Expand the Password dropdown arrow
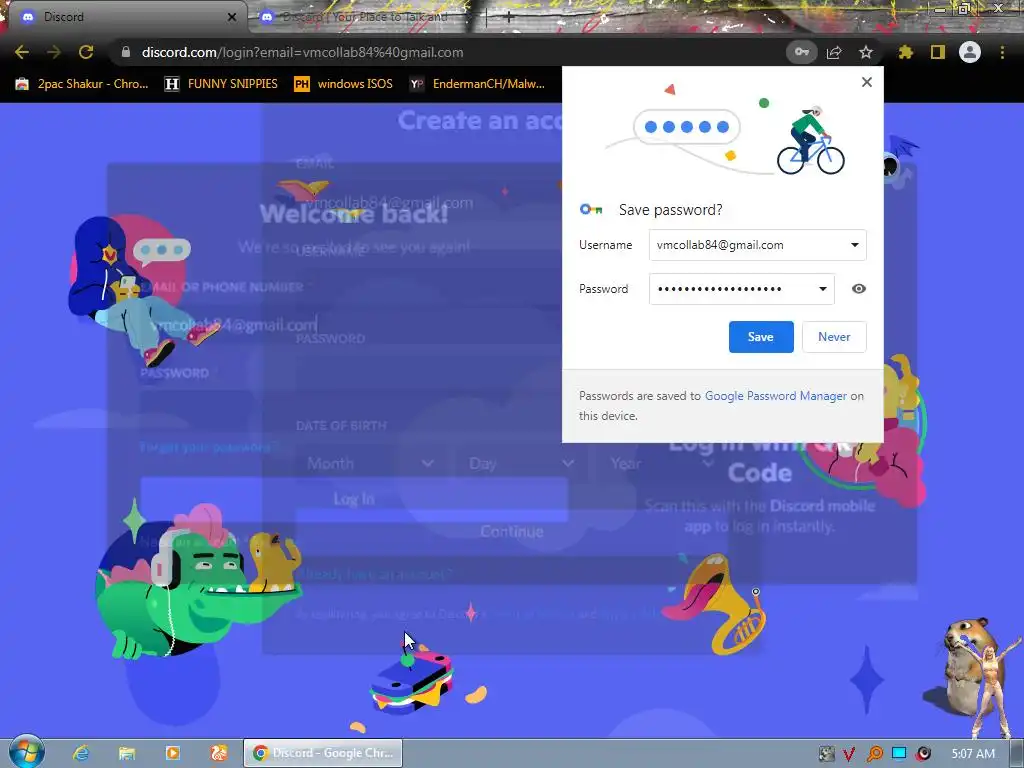 tap(823, 289)
